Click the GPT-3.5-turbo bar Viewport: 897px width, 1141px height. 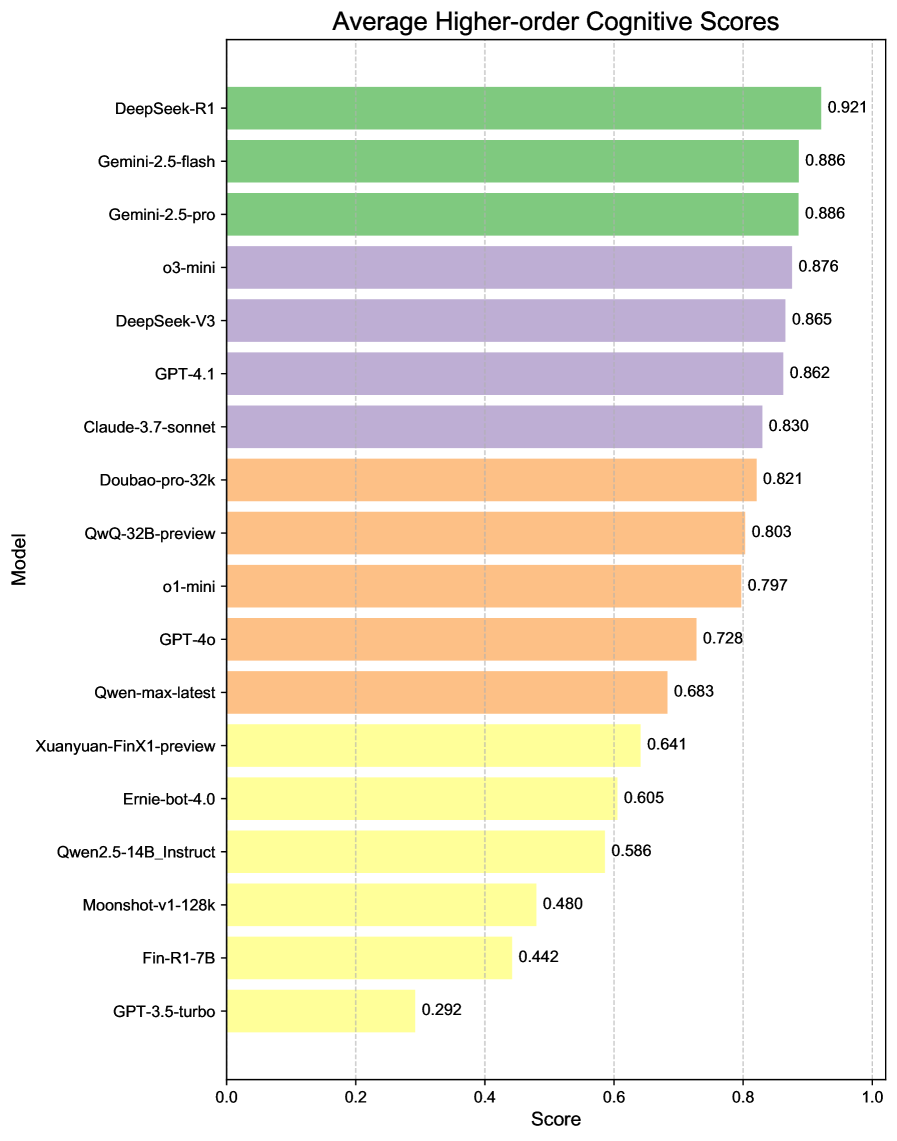tap(321, 1010)
